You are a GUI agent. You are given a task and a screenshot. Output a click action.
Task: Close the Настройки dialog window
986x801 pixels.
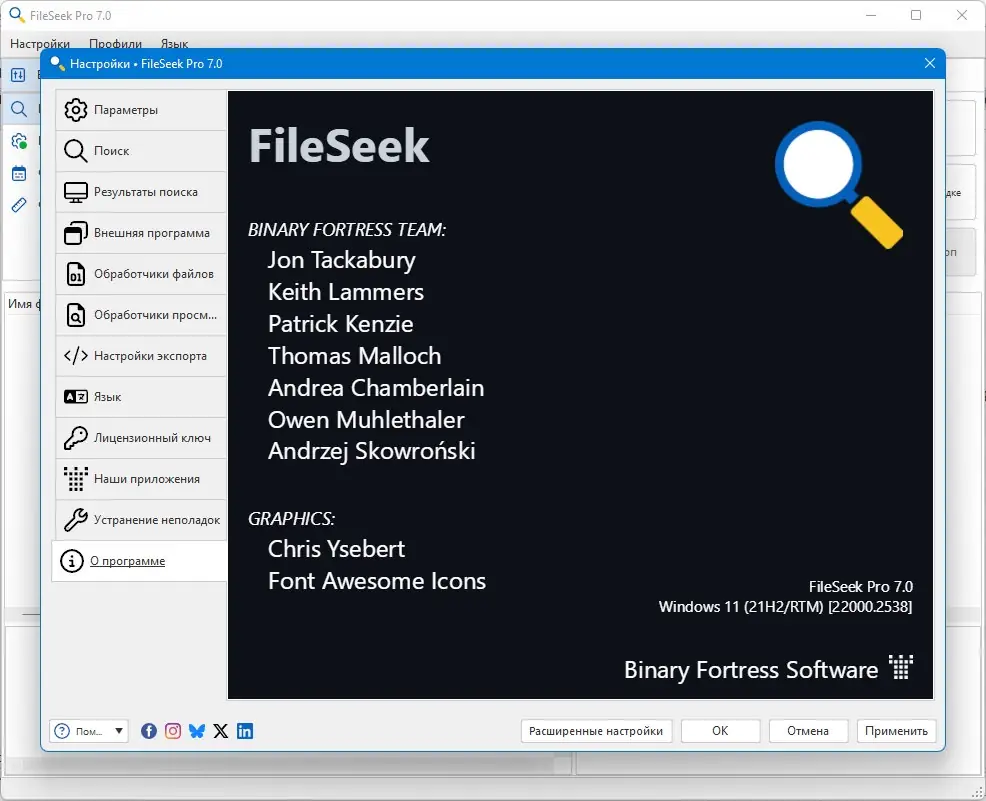click(x=929, y=64)
